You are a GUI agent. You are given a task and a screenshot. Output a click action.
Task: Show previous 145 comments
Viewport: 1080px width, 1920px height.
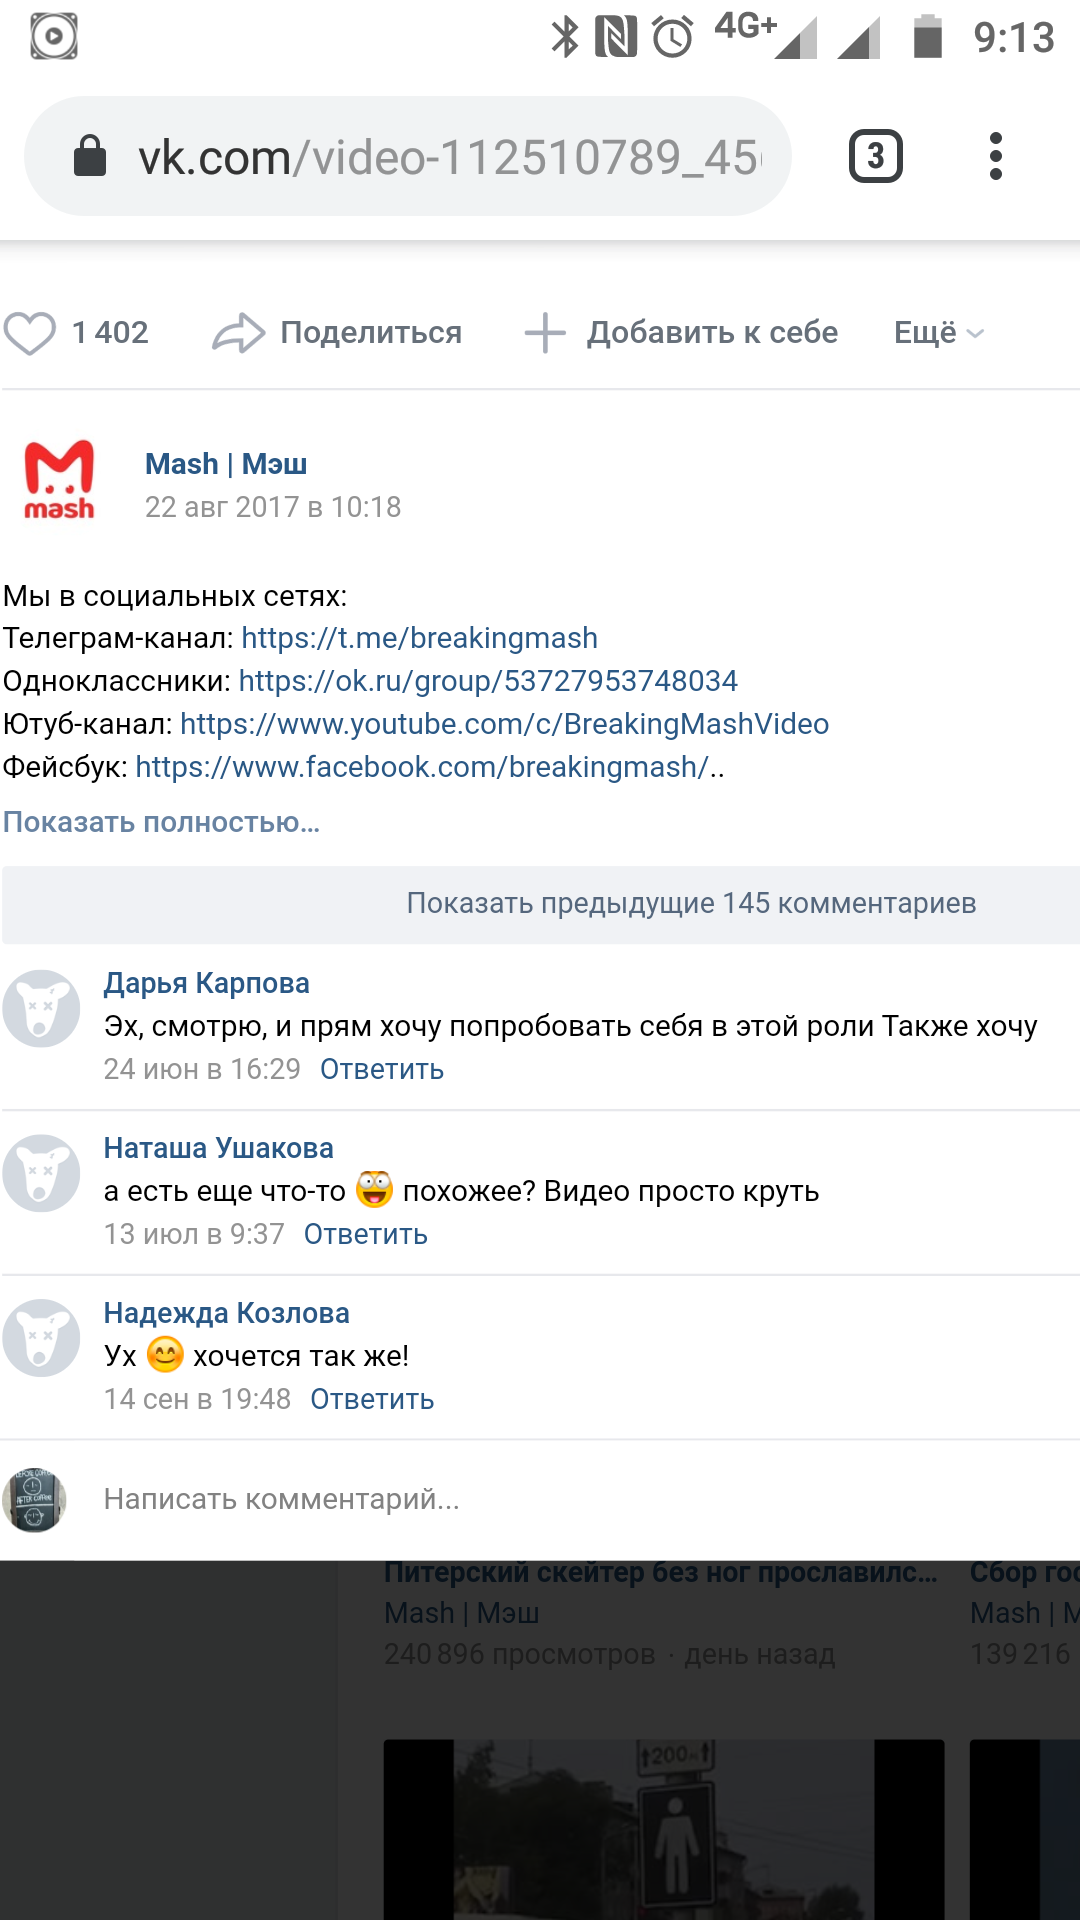point(690,904)
